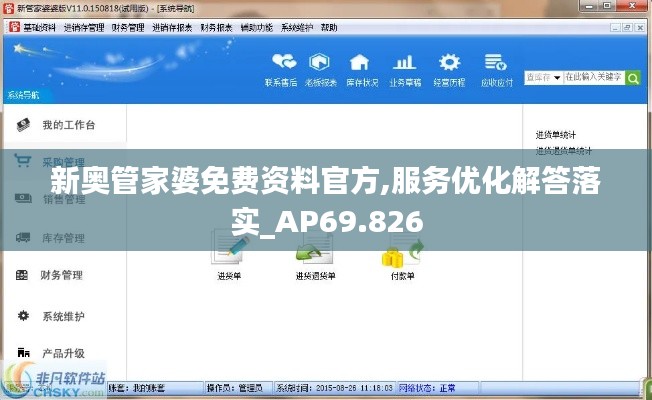Screen dimensions: 652x400
Task: Open the 应收应付 toolbar icon
Action: coord(496,70)
